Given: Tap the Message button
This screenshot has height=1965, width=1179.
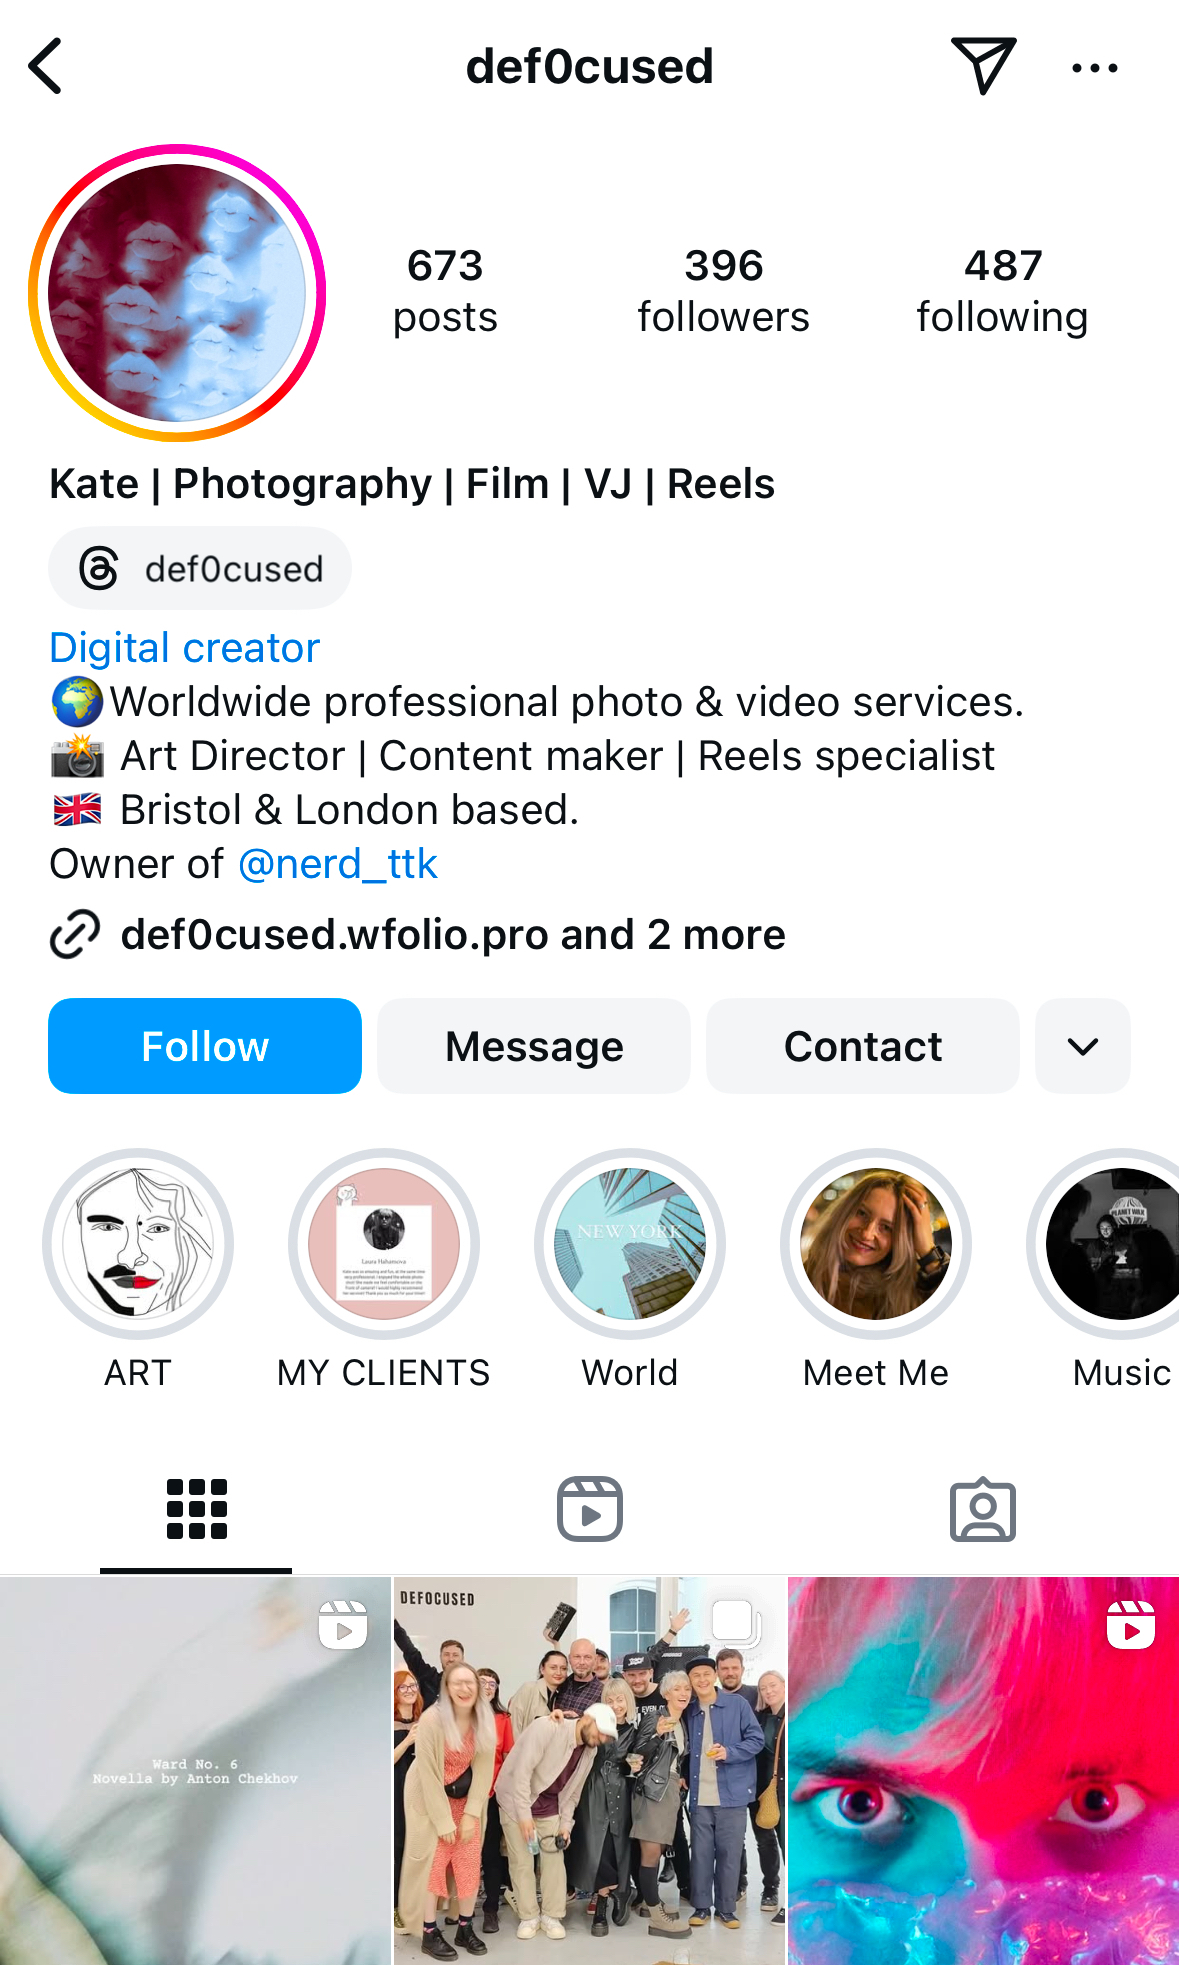Looking at the screenshot, I should pos(534,1047).
